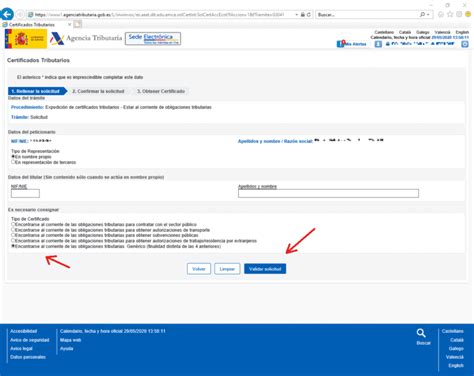The width and height of the screenshot is (474, 376).
Task: Open the browser home icon
Action: [441, 14]
